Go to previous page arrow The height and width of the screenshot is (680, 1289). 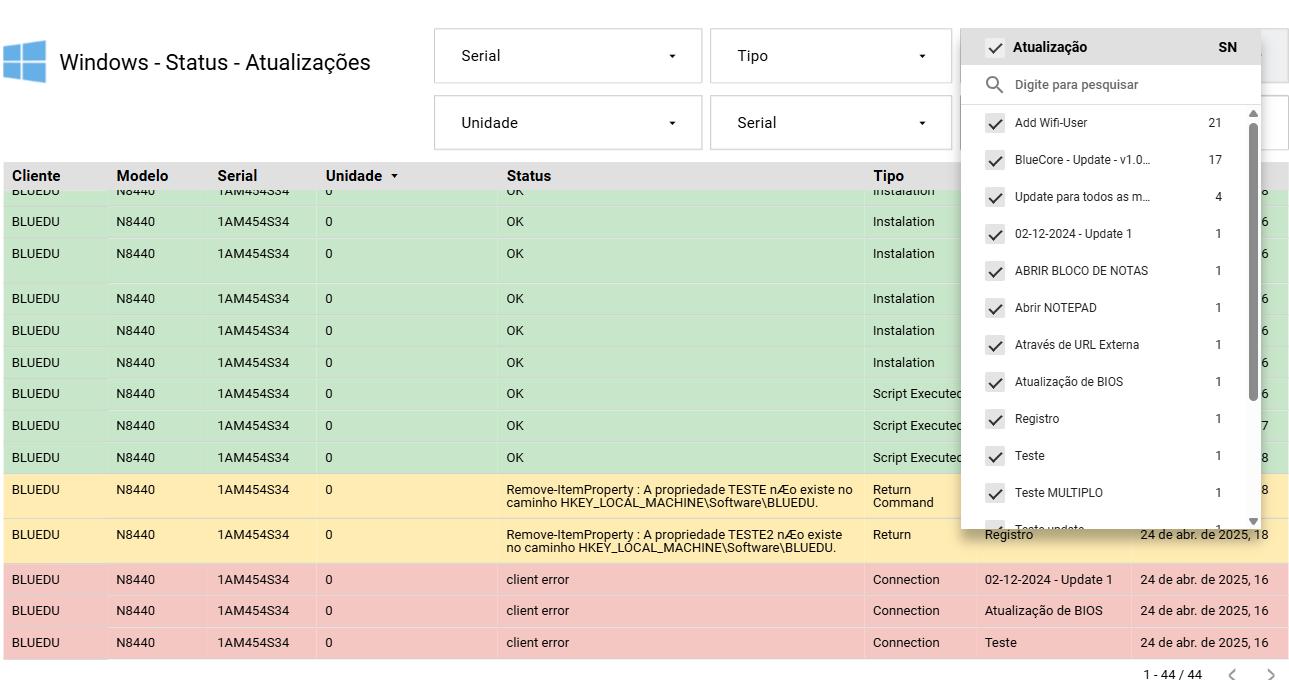[x=1232, y=675]
